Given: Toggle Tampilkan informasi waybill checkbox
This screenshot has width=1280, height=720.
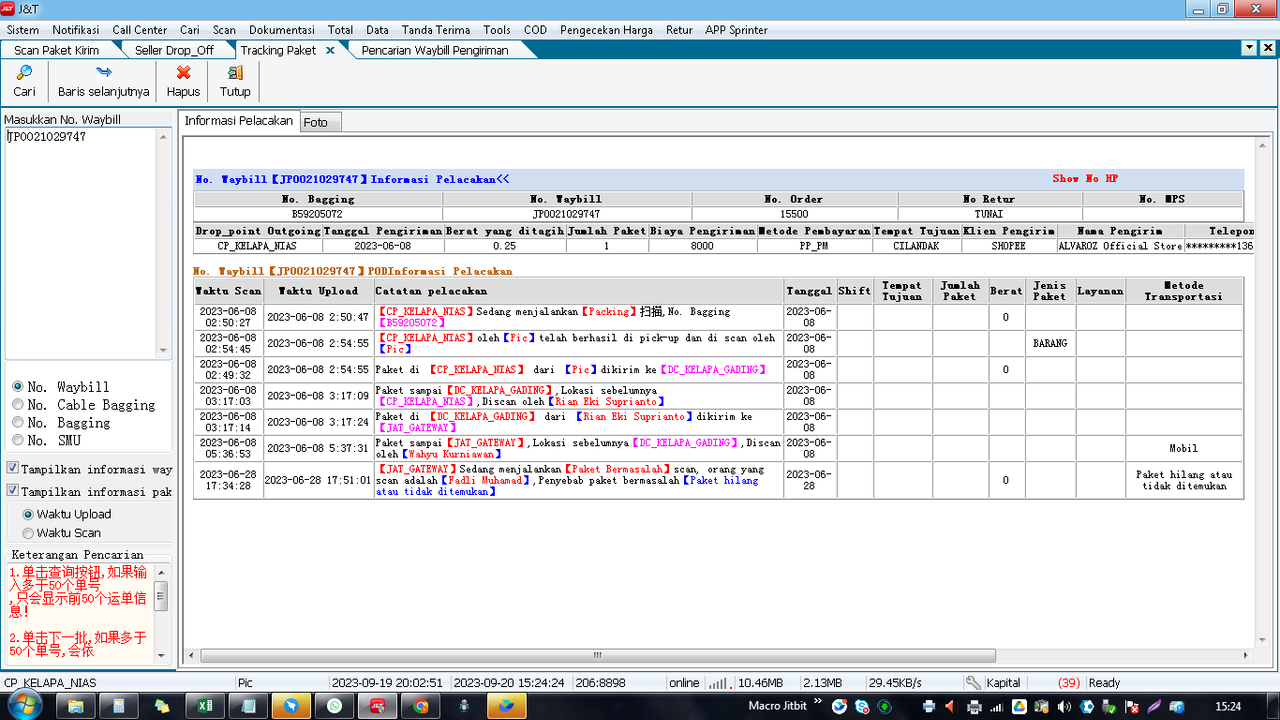Looking at the screenshot, I should (x=12, y=469).
